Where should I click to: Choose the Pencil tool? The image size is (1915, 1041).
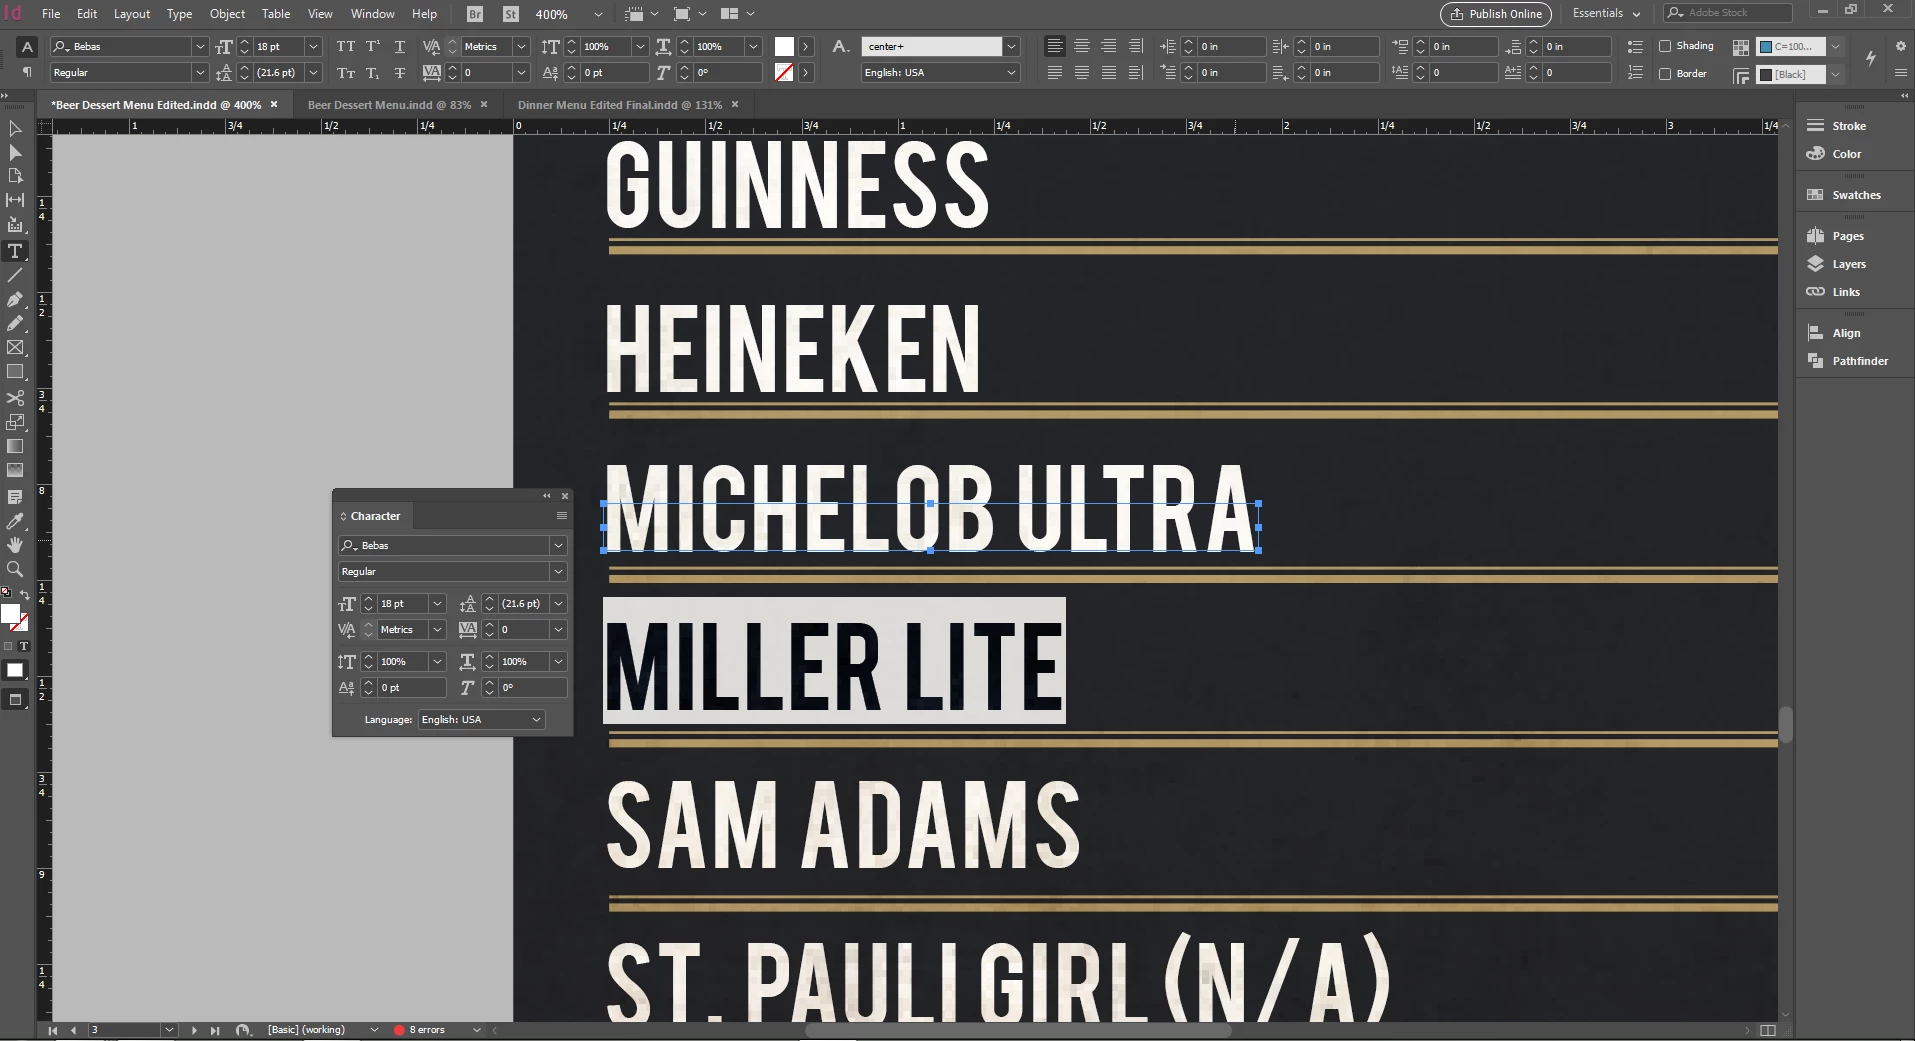tap(15, 323)
